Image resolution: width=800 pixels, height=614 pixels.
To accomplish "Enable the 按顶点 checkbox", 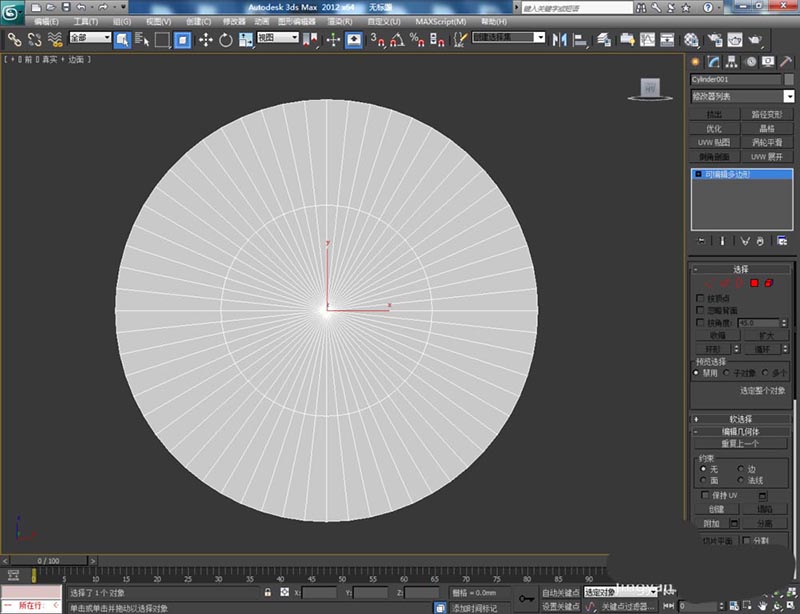I will 700,298.
